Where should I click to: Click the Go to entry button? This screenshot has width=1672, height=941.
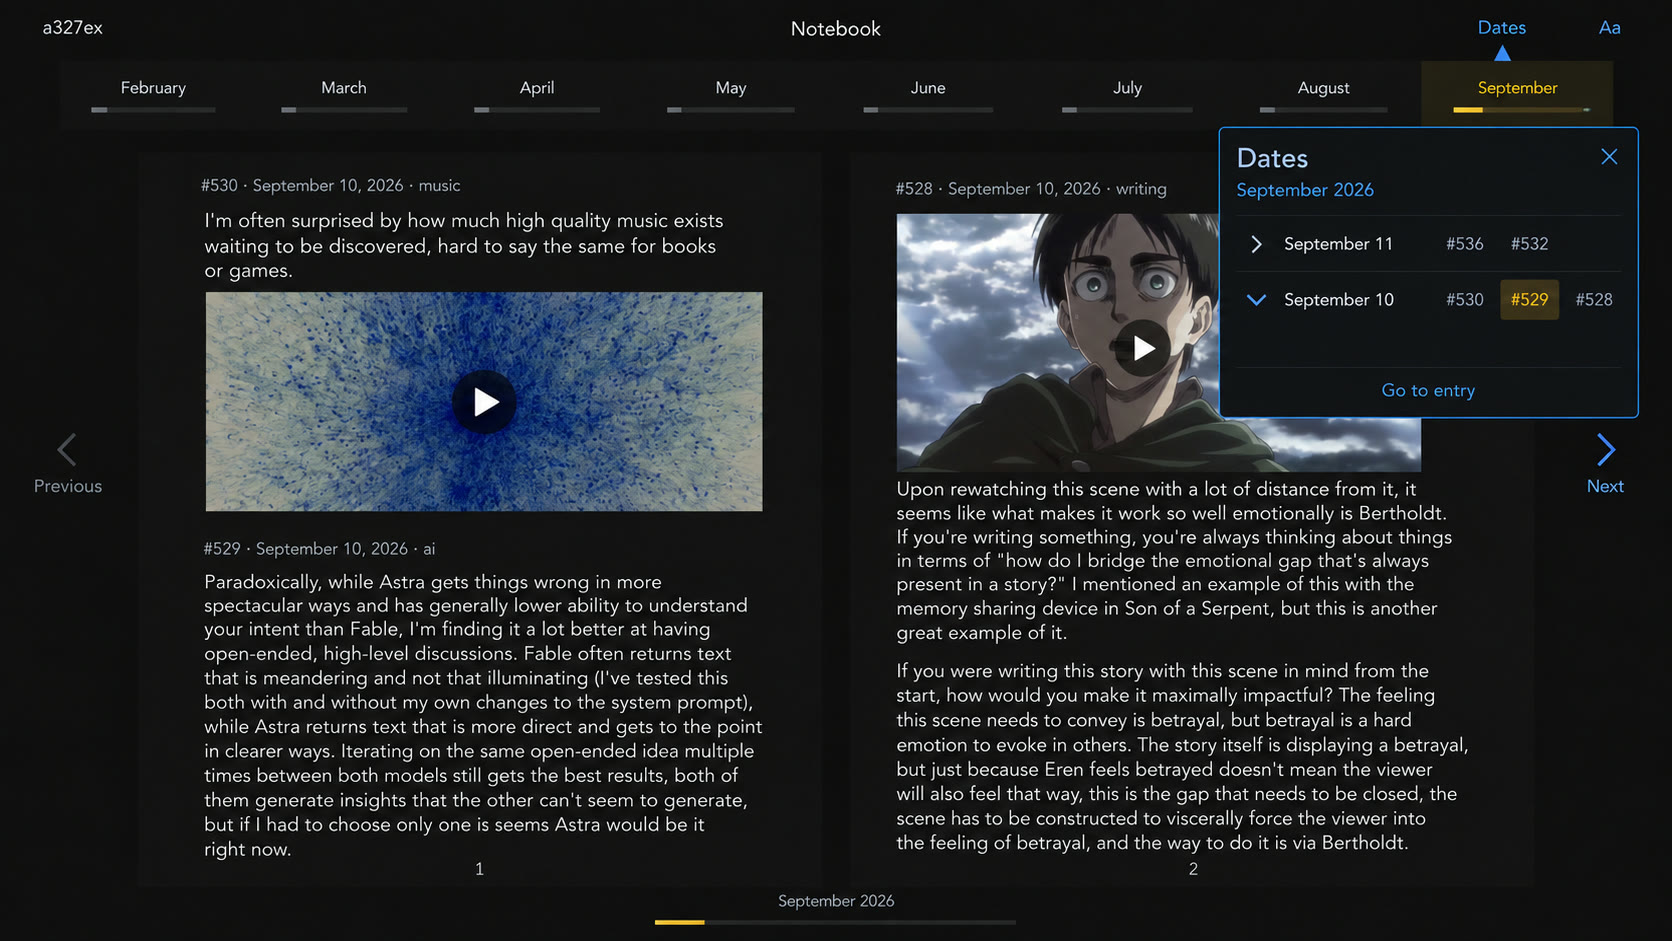1428,391
